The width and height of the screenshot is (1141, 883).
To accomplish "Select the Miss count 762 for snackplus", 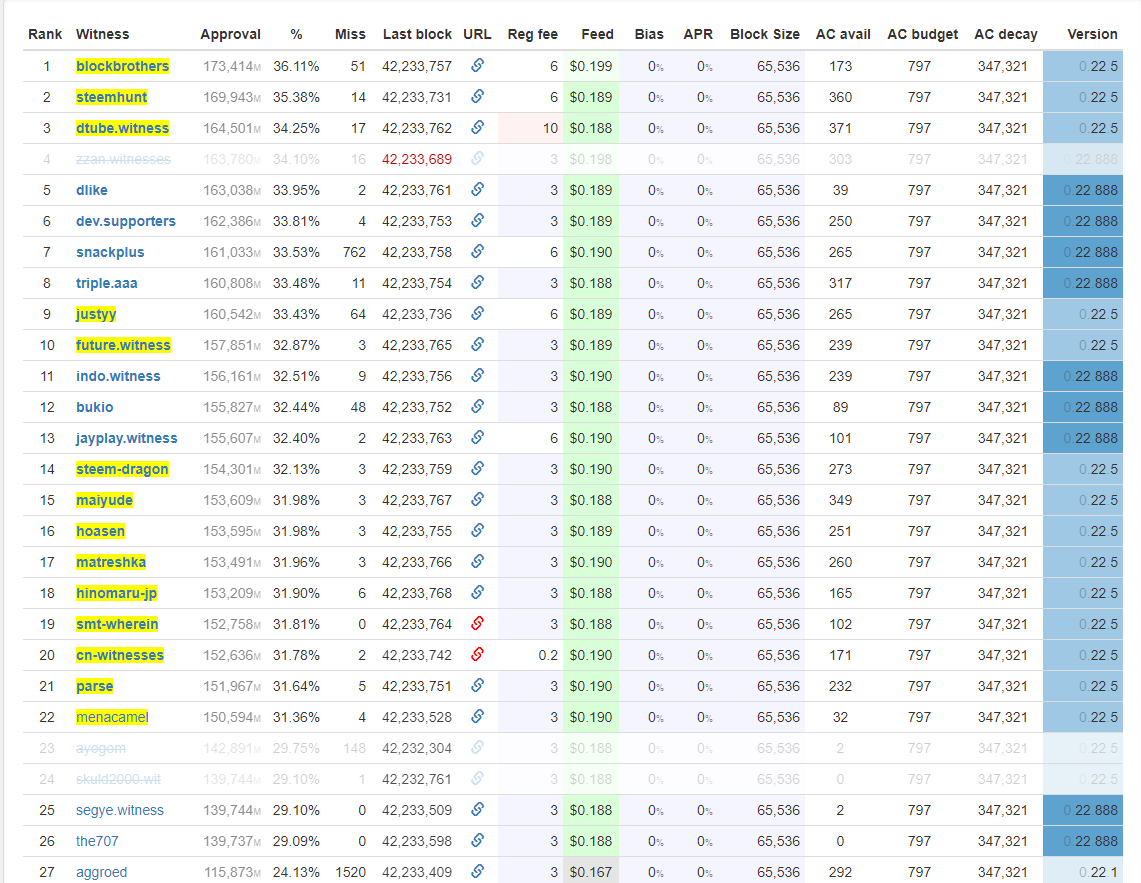I will [x=354, y=252].
